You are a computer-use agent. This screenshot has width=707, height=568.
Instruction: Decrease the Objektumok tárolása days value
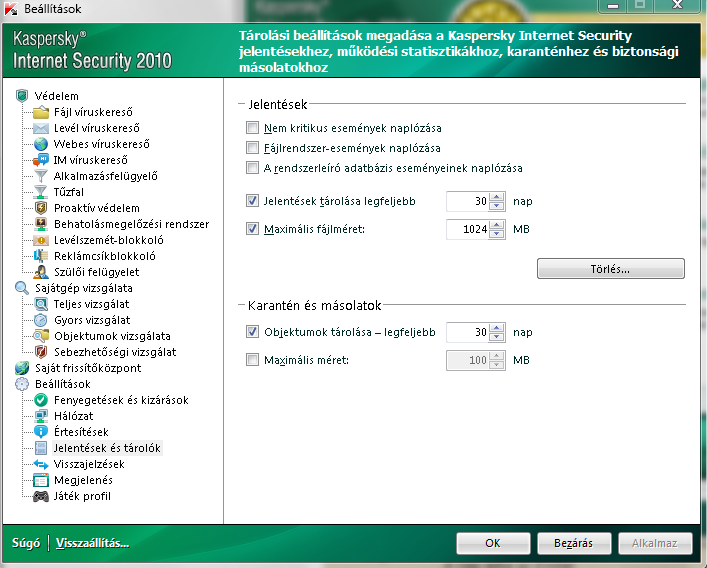pos(496,337)
